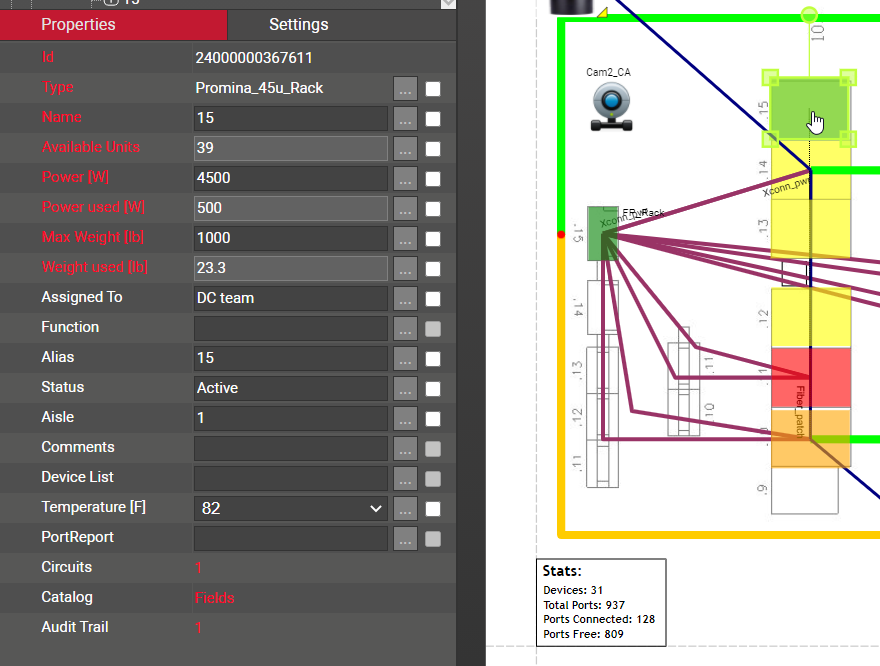Enable the checkbox beside Aisle field
880x666 pixels.
[433, 419]
